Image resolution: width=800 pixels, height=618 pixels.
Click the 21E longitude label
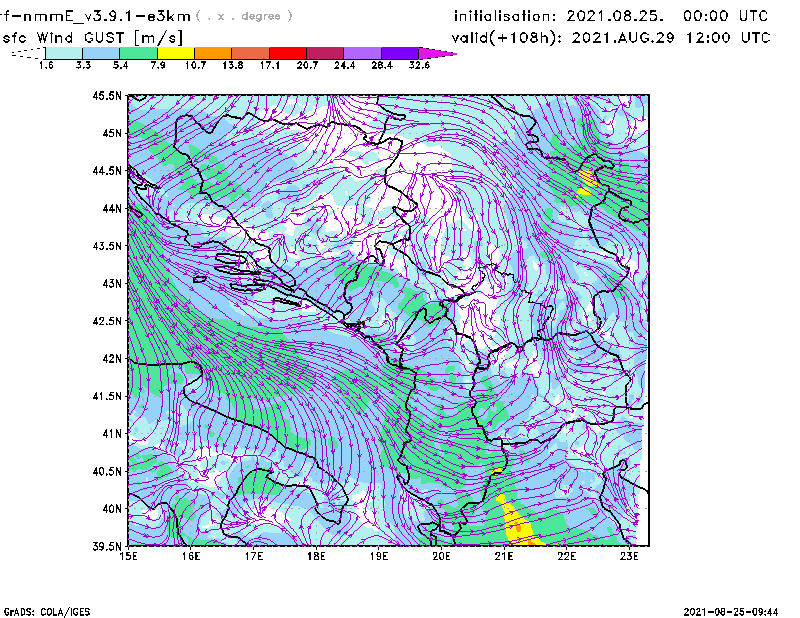(504, 556)
